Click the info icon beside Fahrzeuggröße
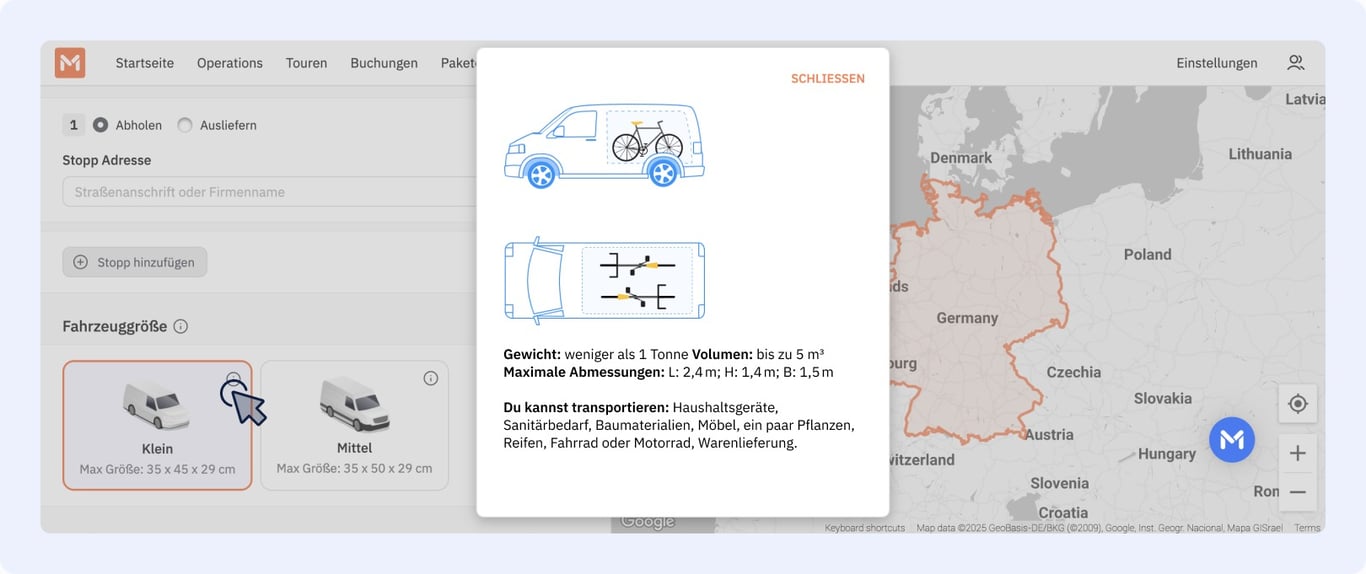Image resolution: width=1366 pixels, height=574 pixels. [181, 326]
